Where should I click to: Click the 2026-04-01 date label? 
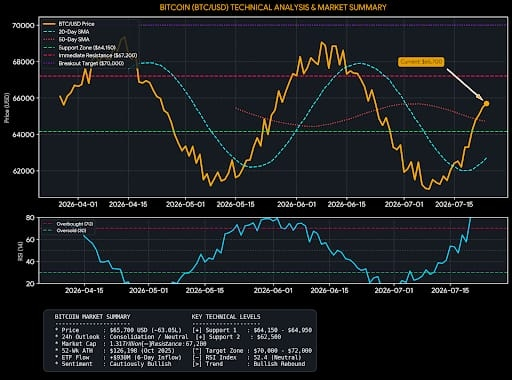(x=78, y=204)
